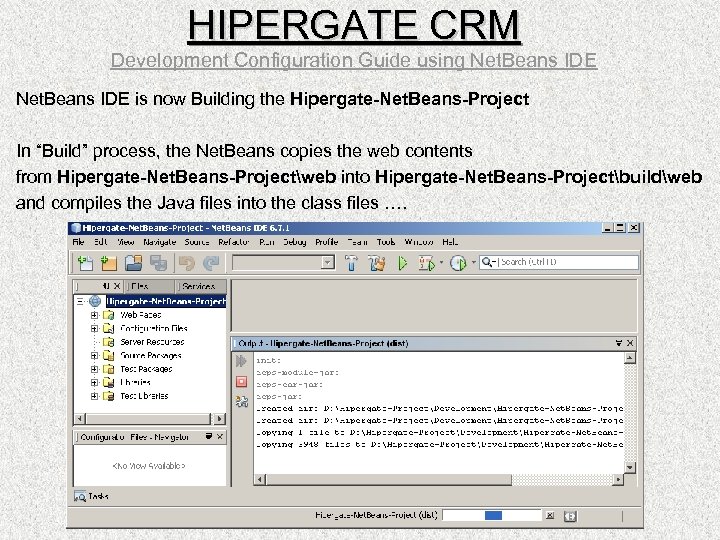
Task: Click the New Project toolbar icon
Action: tap(109, 263)
